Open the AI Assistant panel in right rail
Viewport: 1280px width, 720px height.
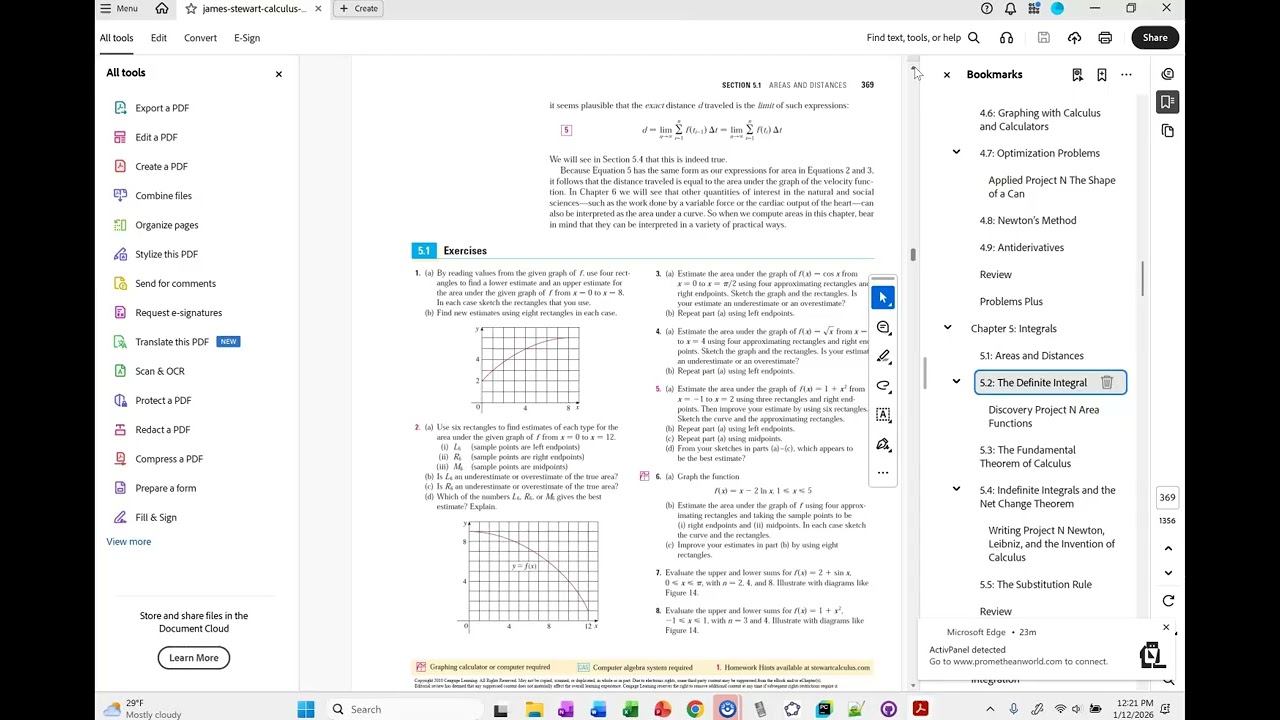point(1167,74)
